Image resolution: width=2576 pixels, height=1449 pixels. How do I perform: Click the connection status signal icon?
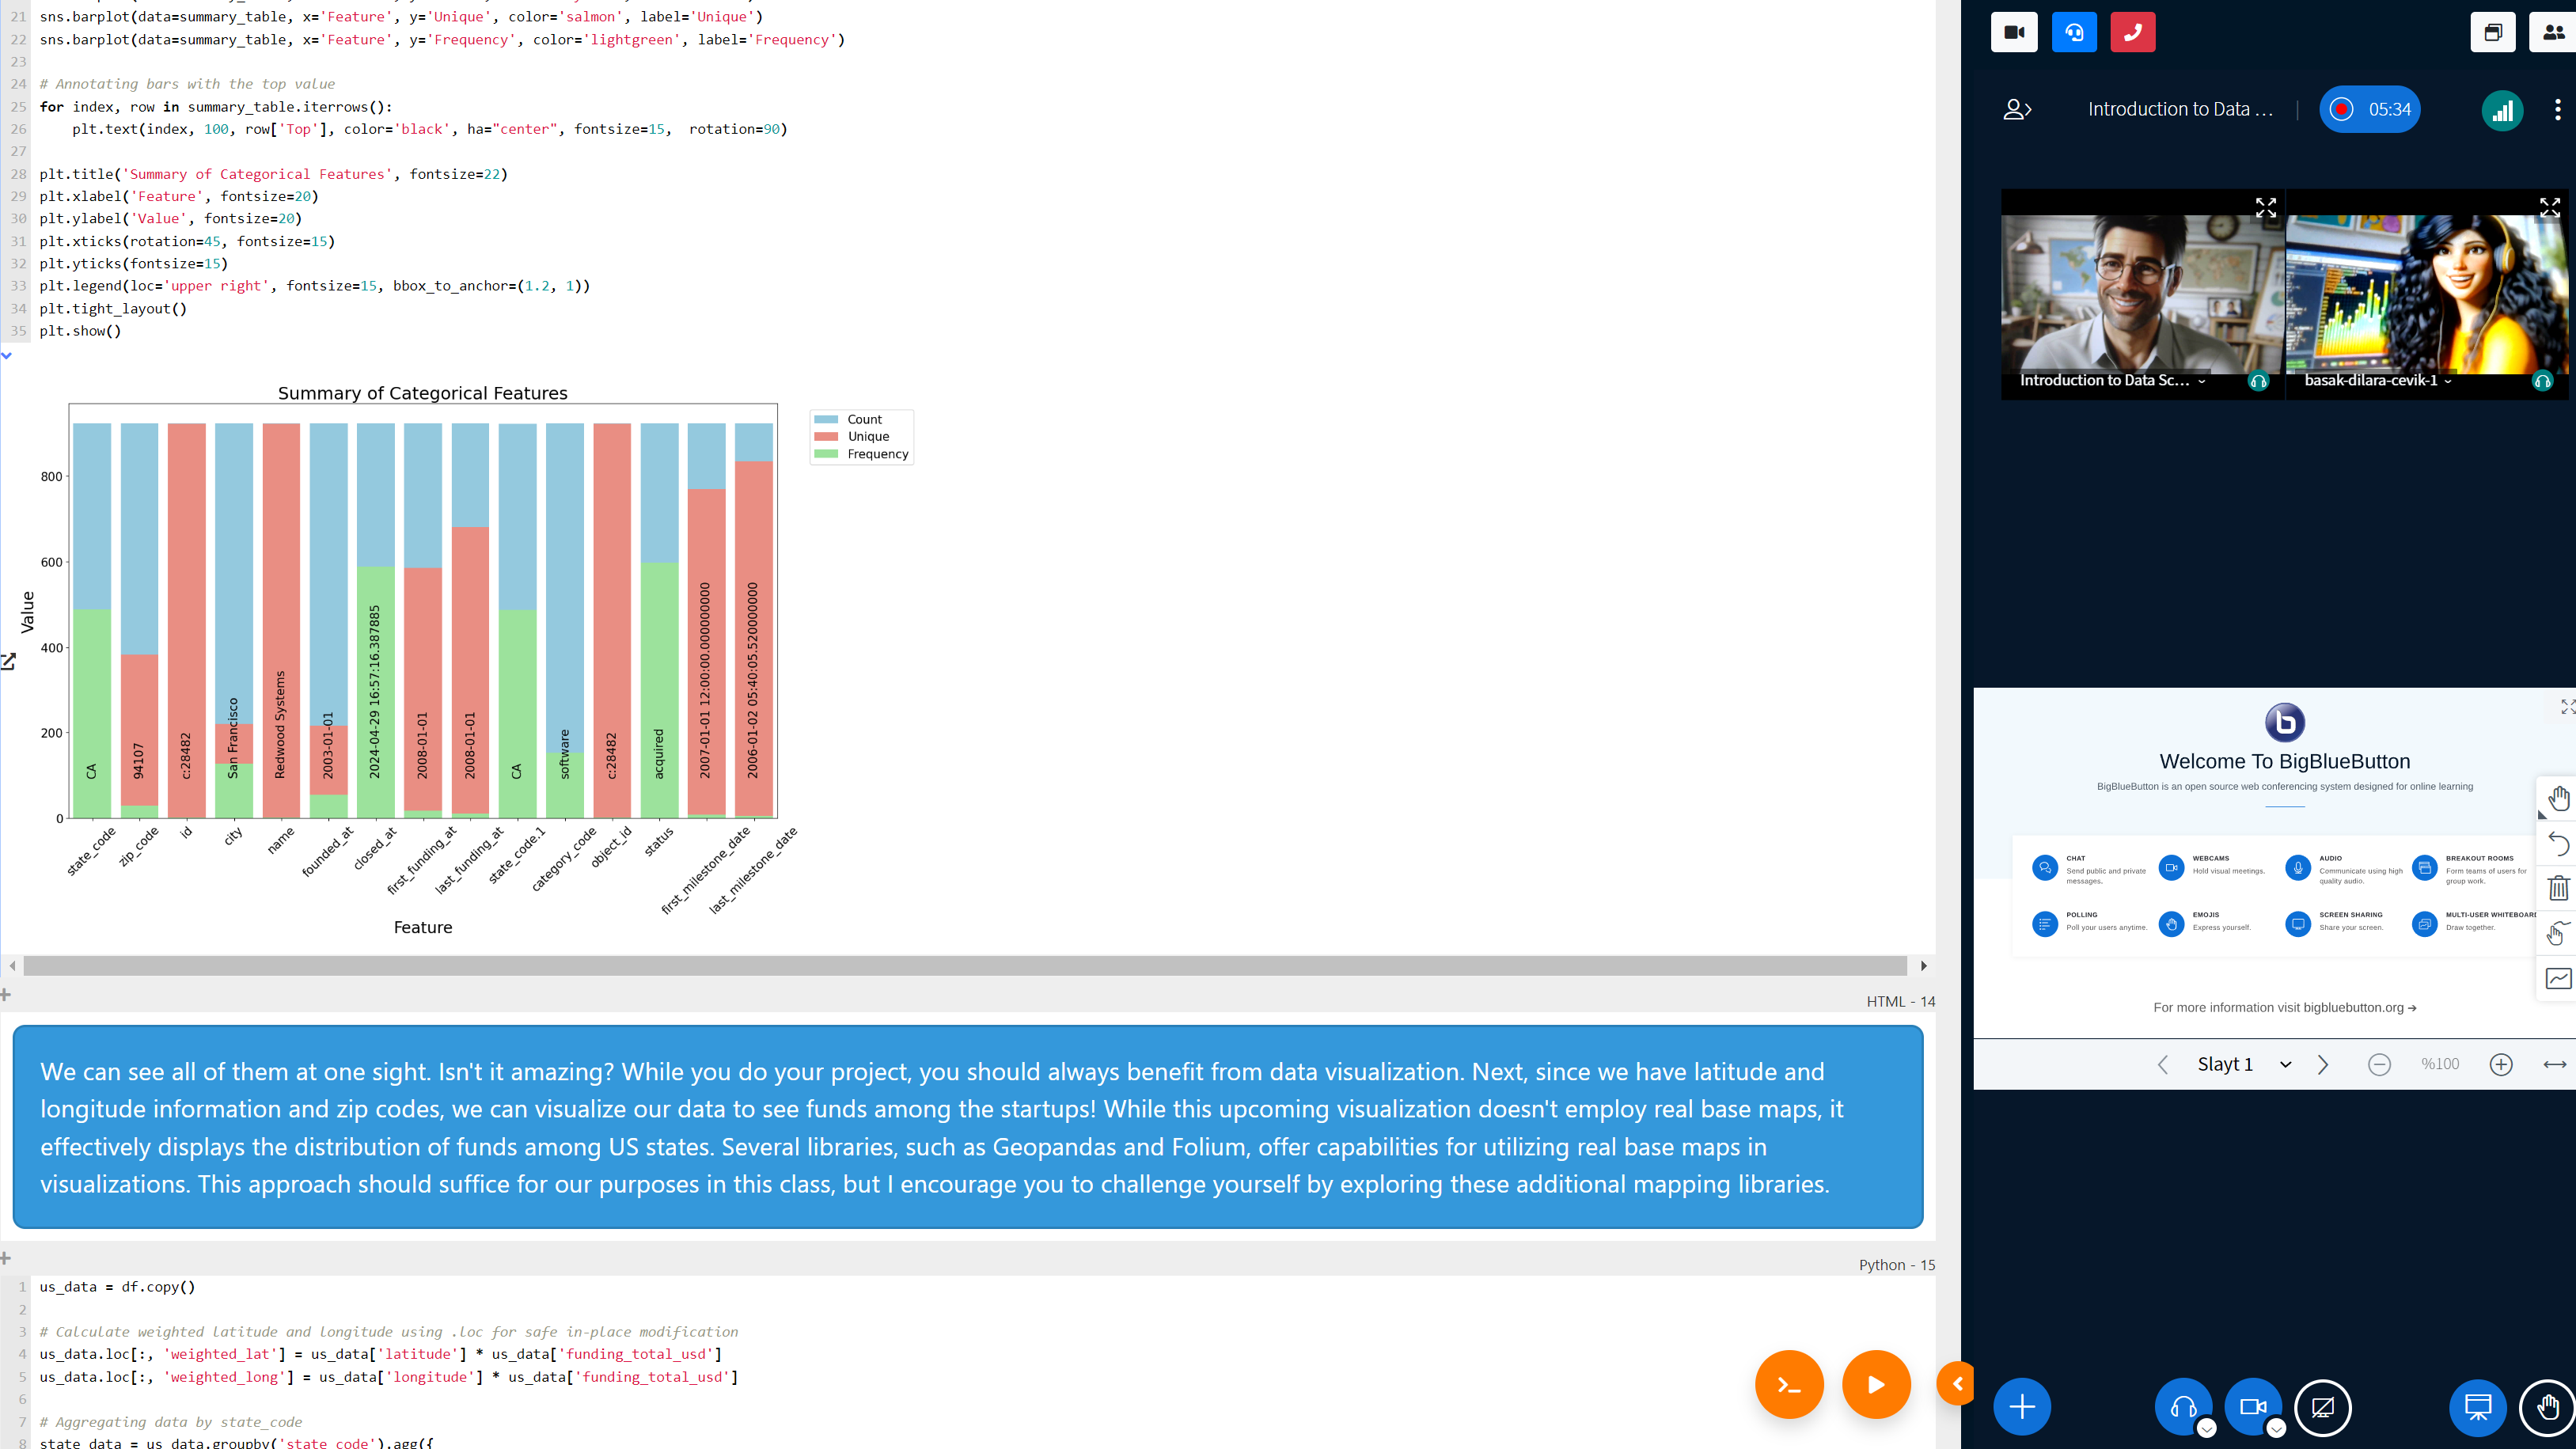tap(2502, 110)
